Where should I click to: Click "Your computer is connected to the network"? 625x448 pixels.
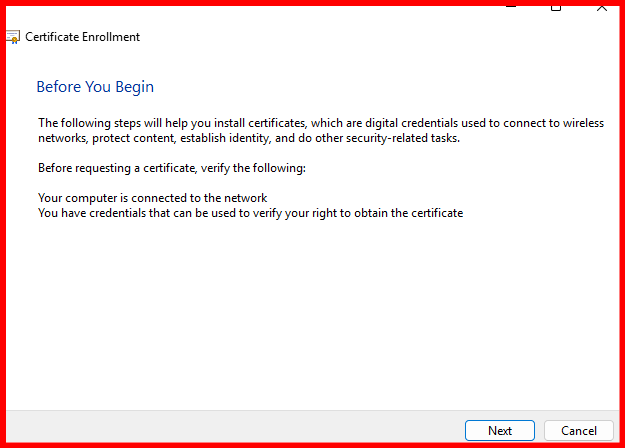[152, 197]
